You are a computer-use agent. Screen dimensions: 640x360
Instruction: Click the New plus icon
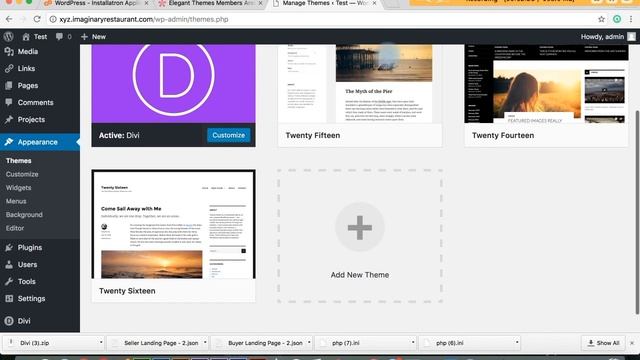tap(84, 37)
